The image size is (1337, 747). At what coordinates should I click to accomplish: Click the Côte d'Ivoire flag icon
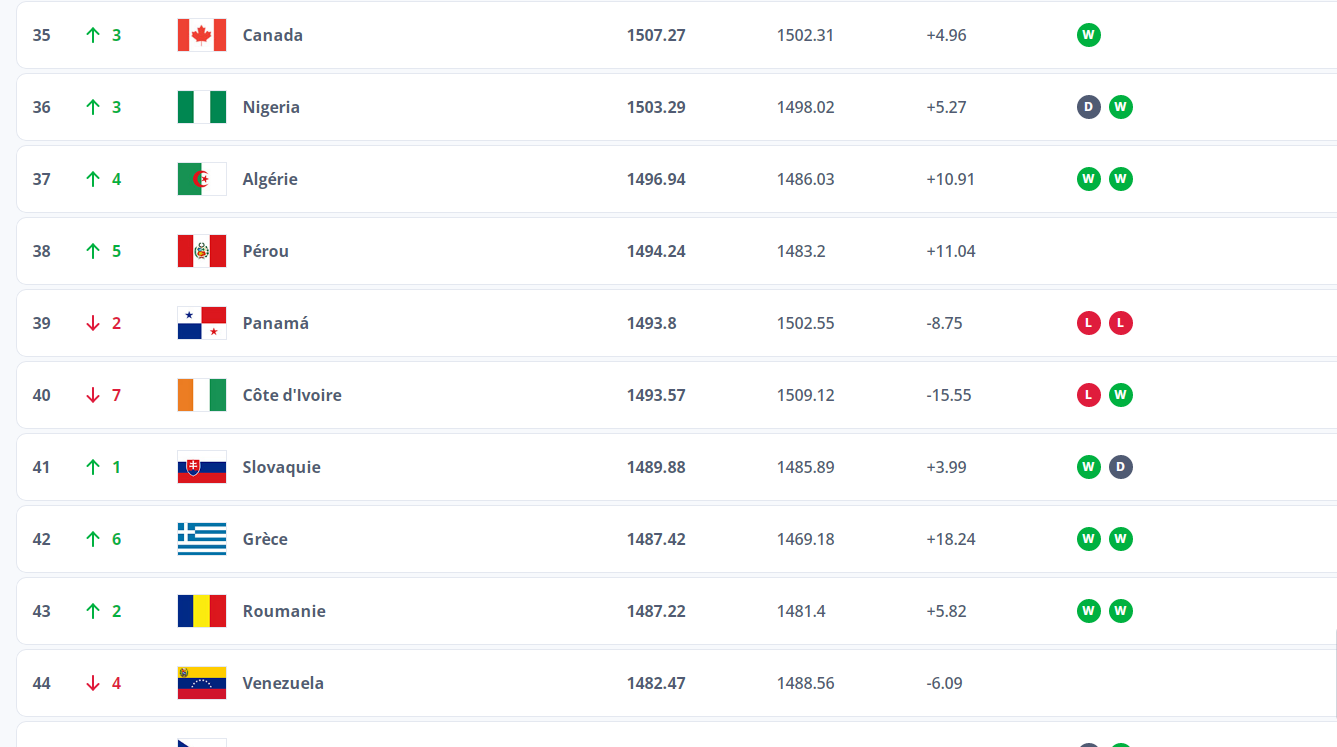202,395
